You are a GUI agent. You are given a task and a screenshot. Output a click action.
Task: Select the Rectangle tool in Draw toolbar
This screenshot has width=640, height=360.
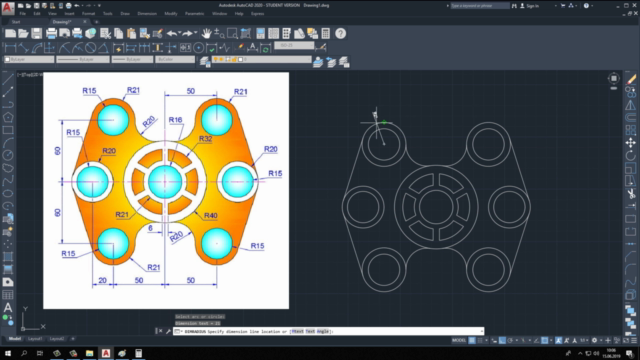[8, 130]
